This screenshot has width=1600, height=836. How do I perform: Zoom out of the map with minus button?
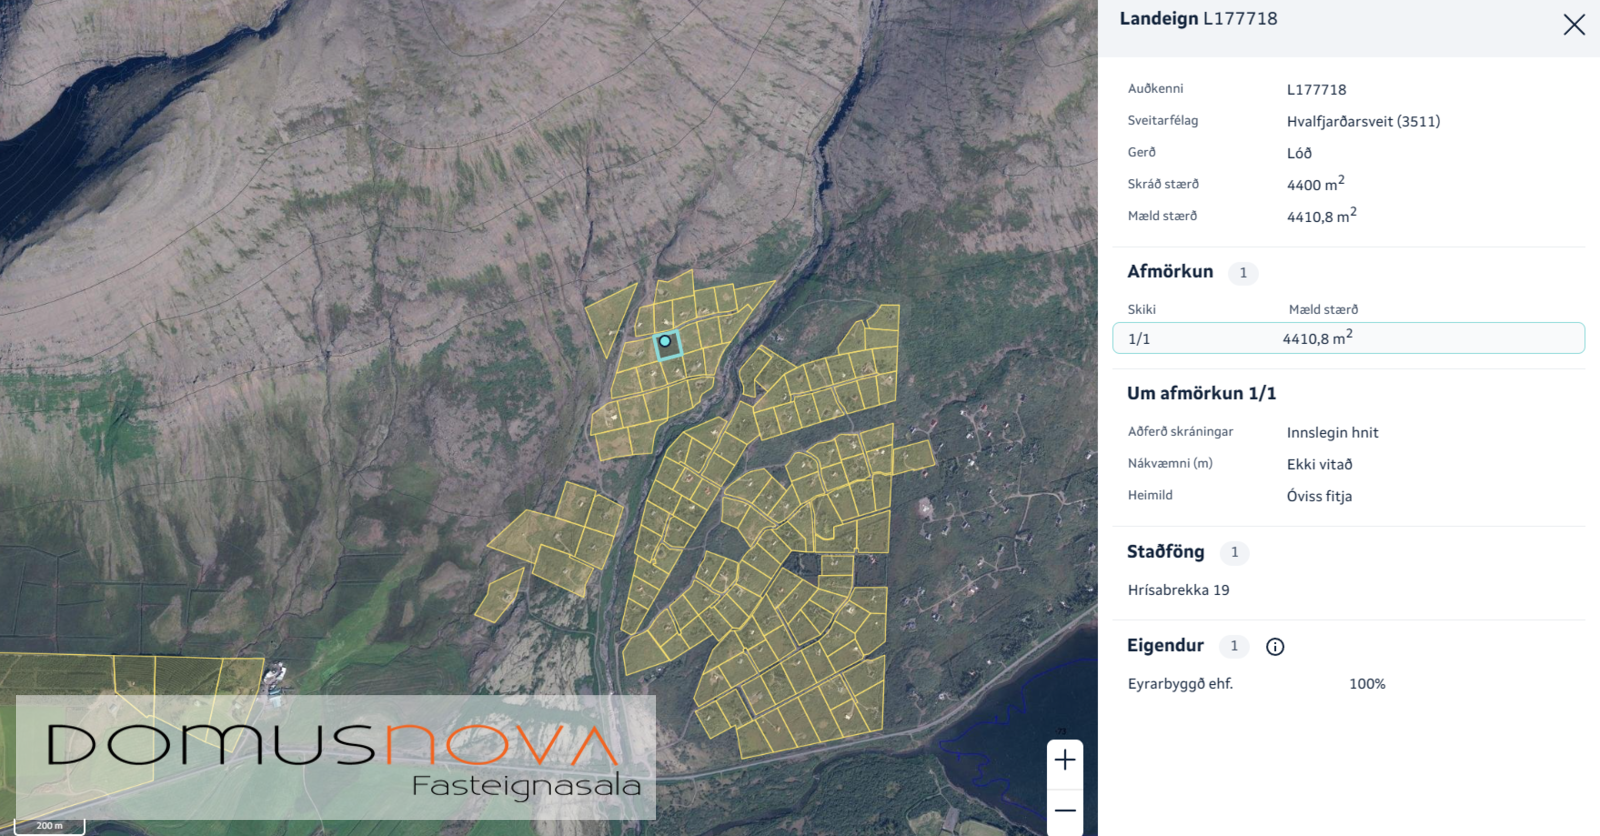tap(1065, 811)
